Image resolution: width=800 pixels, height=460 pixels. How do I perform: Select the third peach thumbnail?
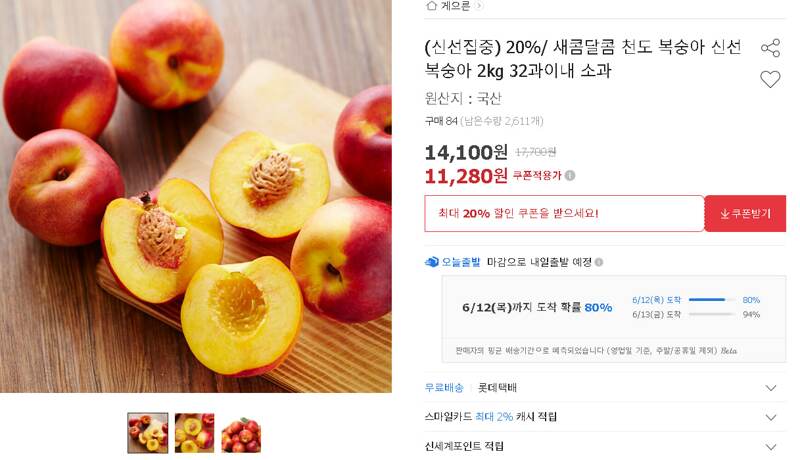pyautogui.click(x=241, y=433)
